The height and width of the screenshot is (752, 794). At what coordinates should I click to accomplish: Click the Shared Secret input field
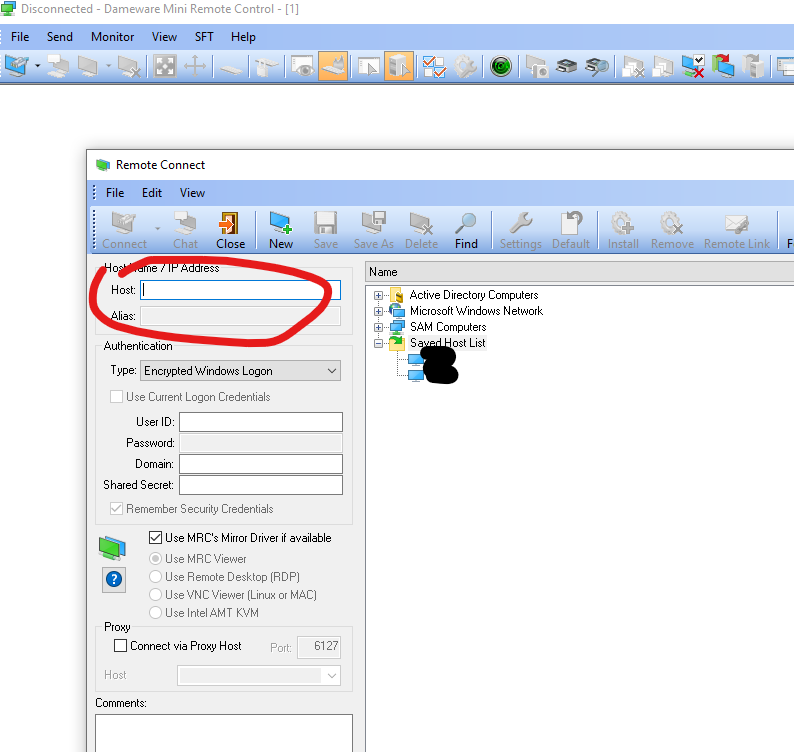(x=261, y=485)
